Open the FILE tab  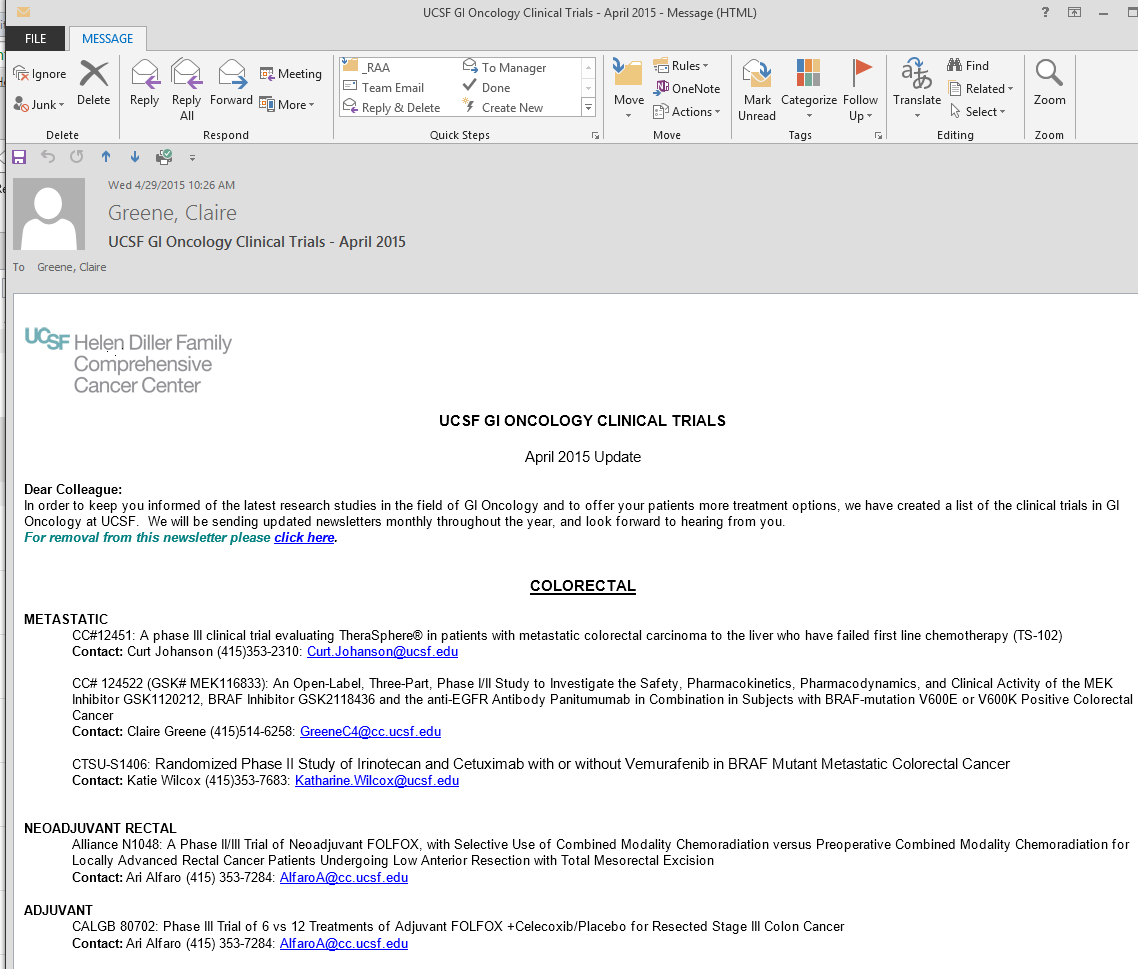(36, 38)
